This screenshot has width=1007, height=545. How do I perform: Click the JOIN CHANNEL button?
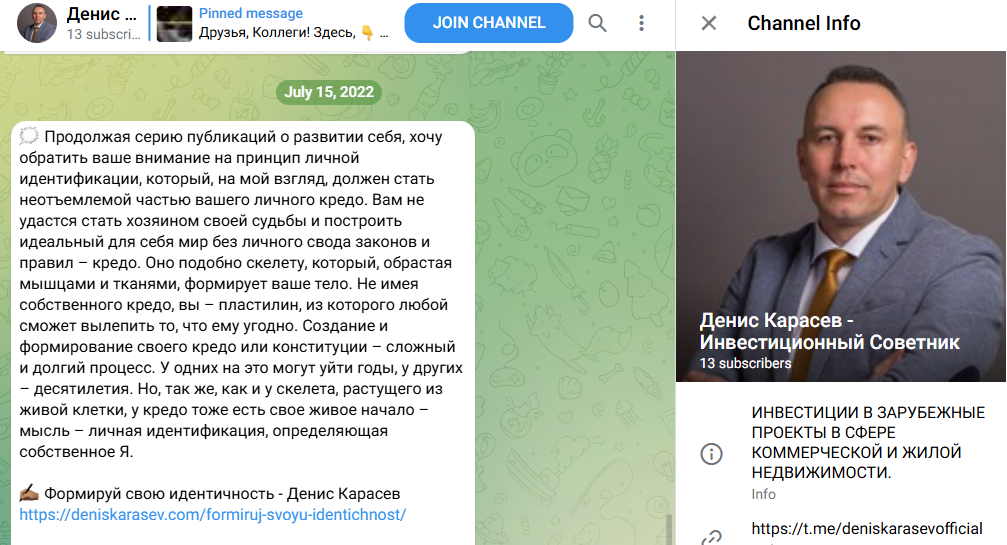tap(489, 23)
